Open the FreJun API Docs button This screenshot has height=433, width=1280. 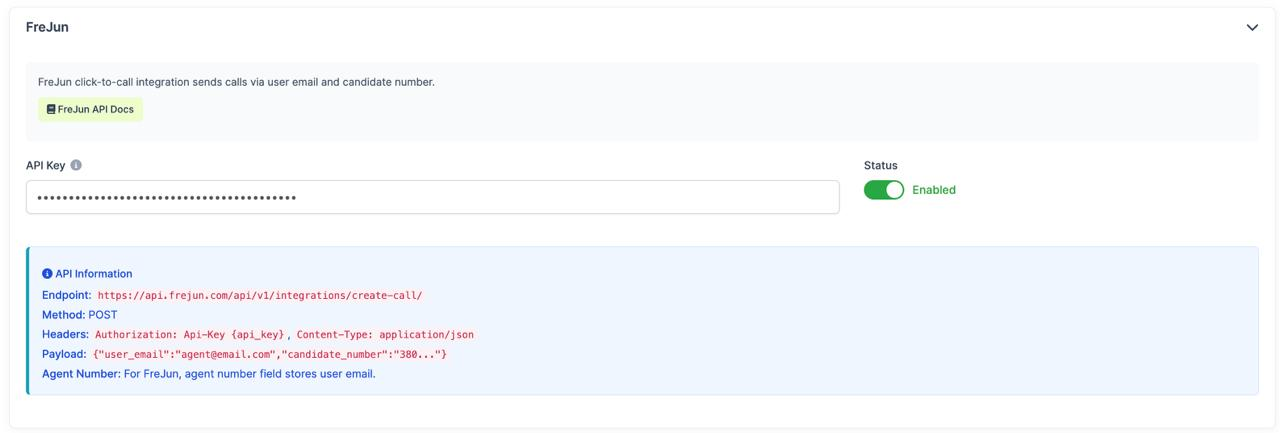pyautogui.click(x=90, y=110)
